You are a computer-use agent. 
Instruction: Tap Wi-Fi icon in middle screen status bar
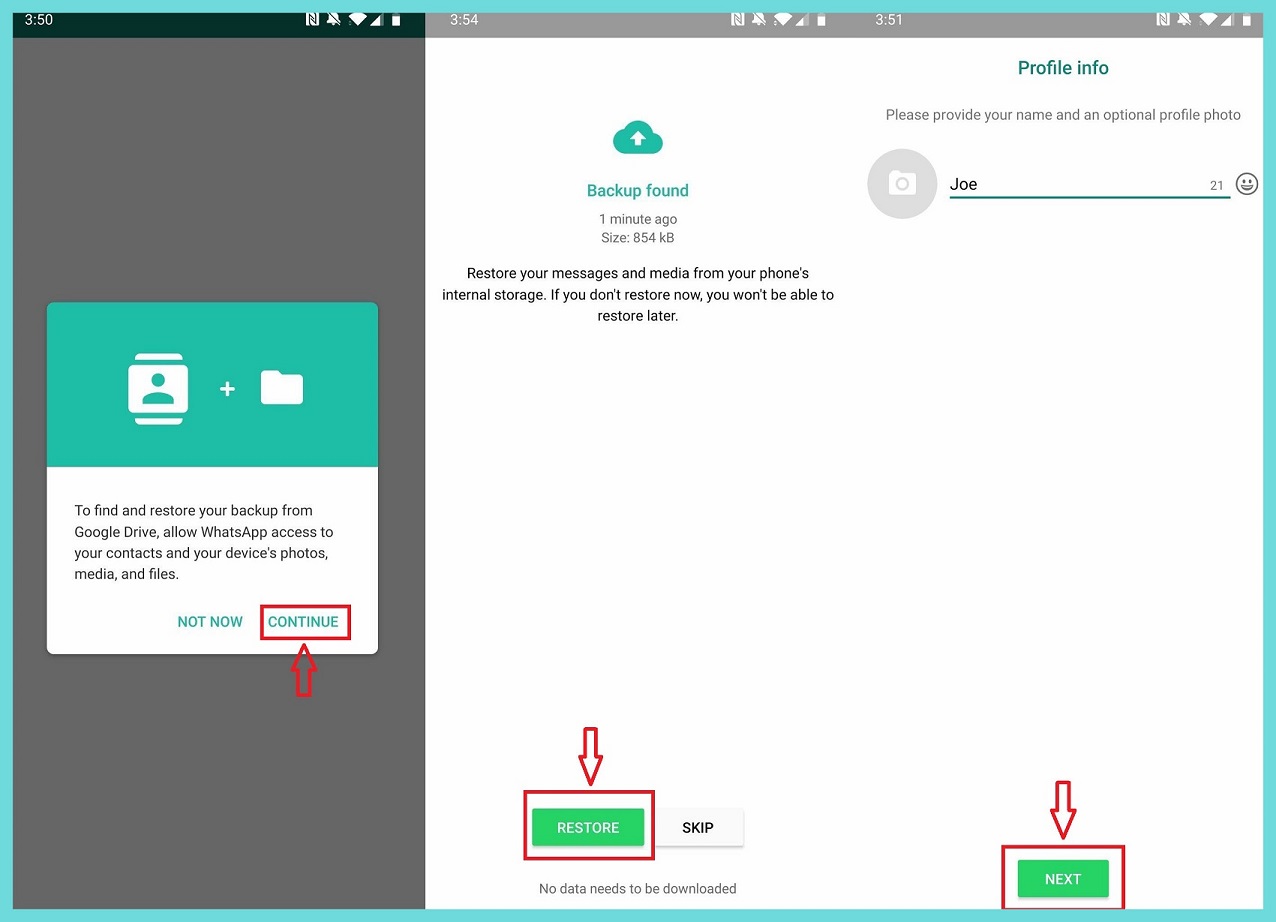[x=783, y=19]
